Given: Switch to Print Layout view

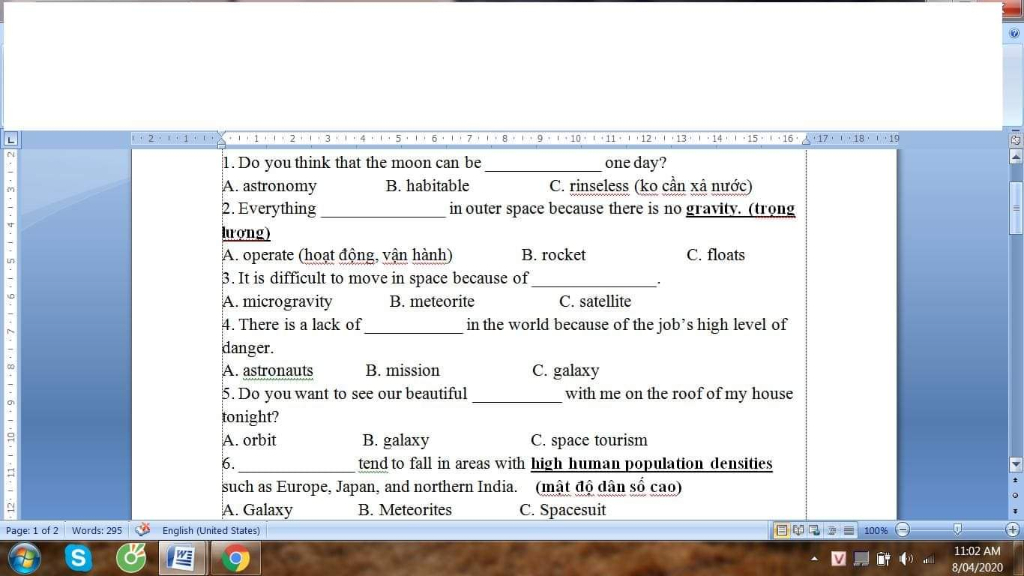Looking at the screenshot, I should click(x=781, y=530).
